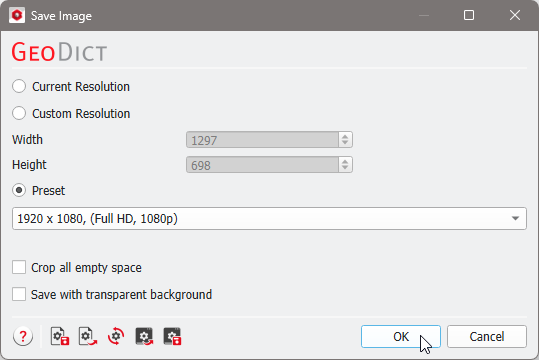
Task: Click the GeoDict icon in title bar
Action: point(17,15)
